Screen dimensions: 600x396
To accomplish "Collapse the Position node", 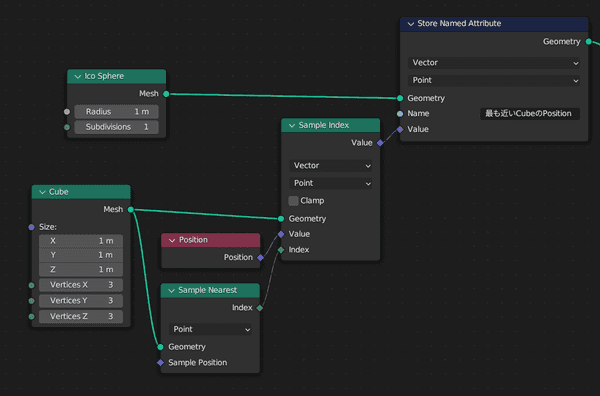I will 172,240.
